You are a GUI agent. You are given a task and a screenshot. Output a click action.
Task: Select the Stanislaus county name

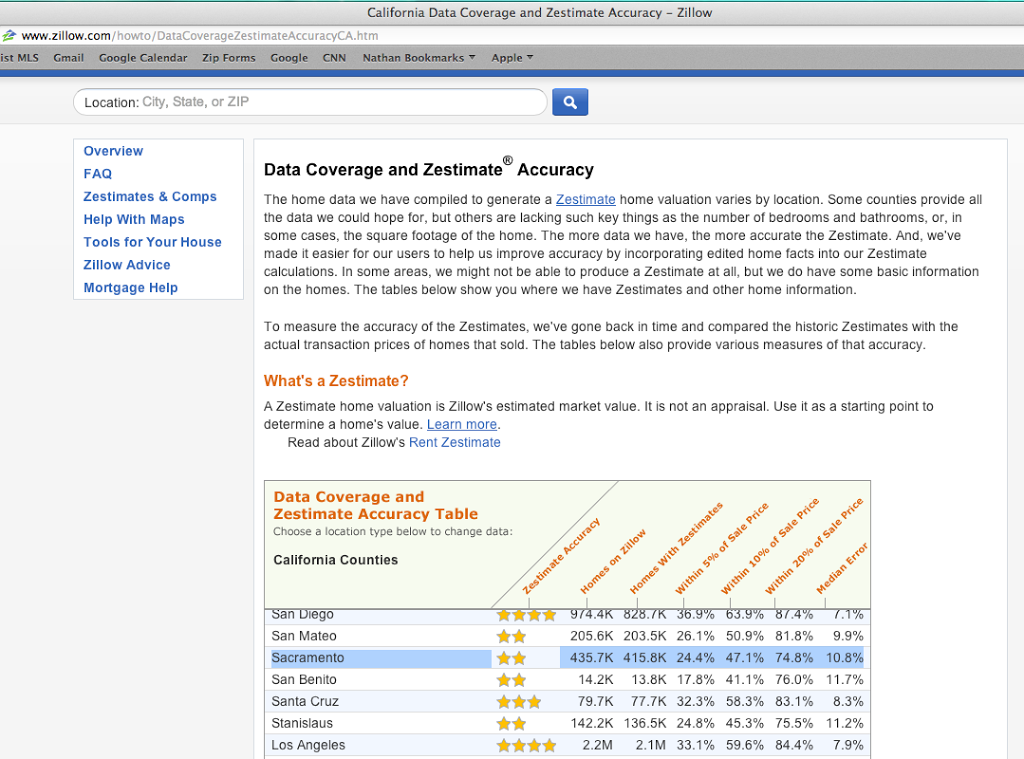(302, 724)
